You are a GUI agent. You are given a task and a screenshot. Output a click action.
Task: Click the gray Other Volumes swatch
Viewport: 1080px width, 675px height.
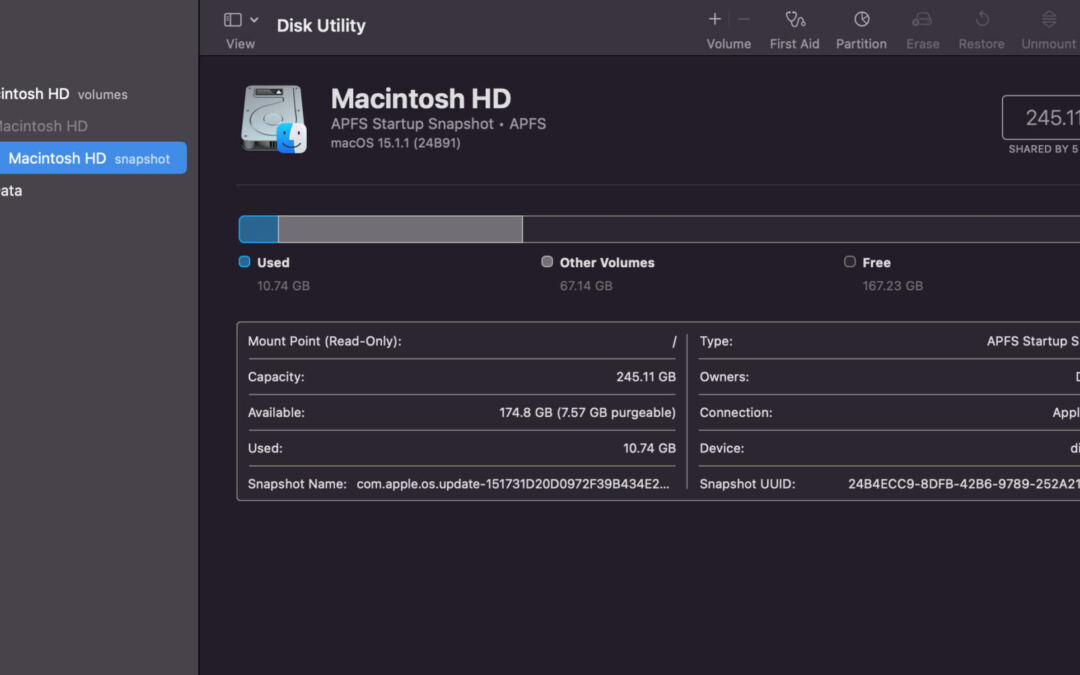(x=547, y=262)
